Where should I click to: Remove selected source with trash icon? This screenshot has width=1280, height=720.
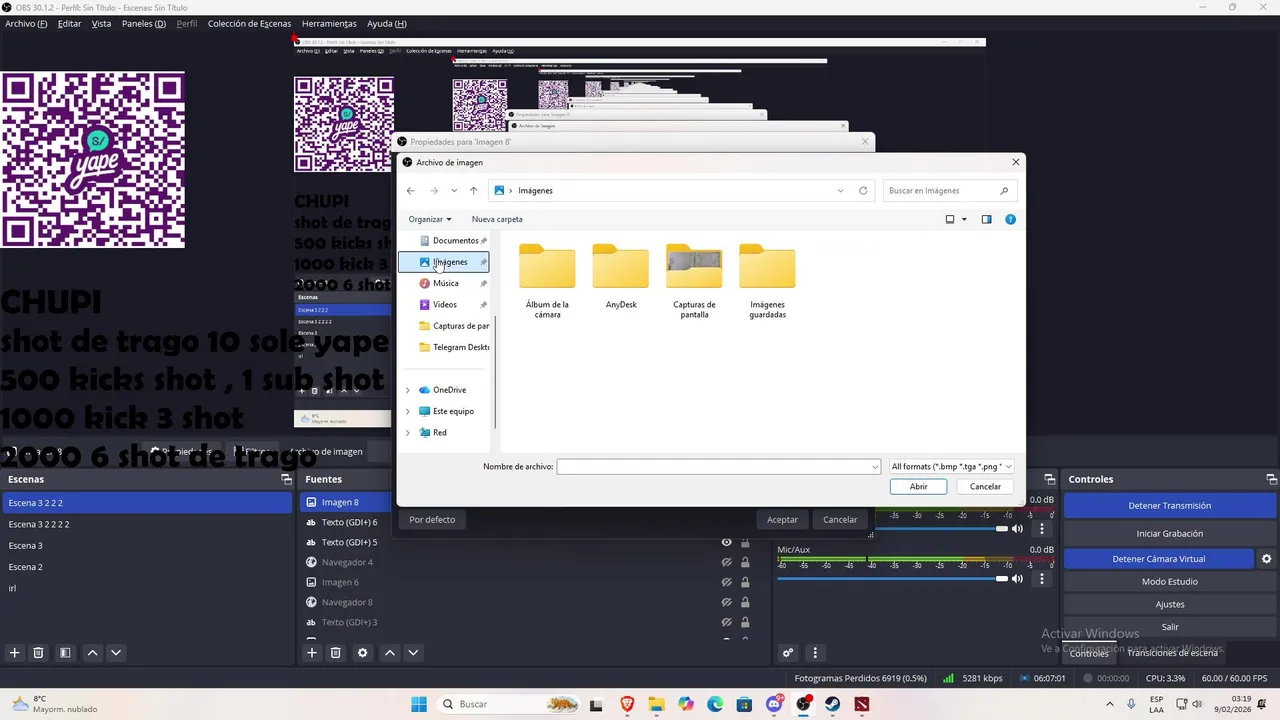pos(336,653)
